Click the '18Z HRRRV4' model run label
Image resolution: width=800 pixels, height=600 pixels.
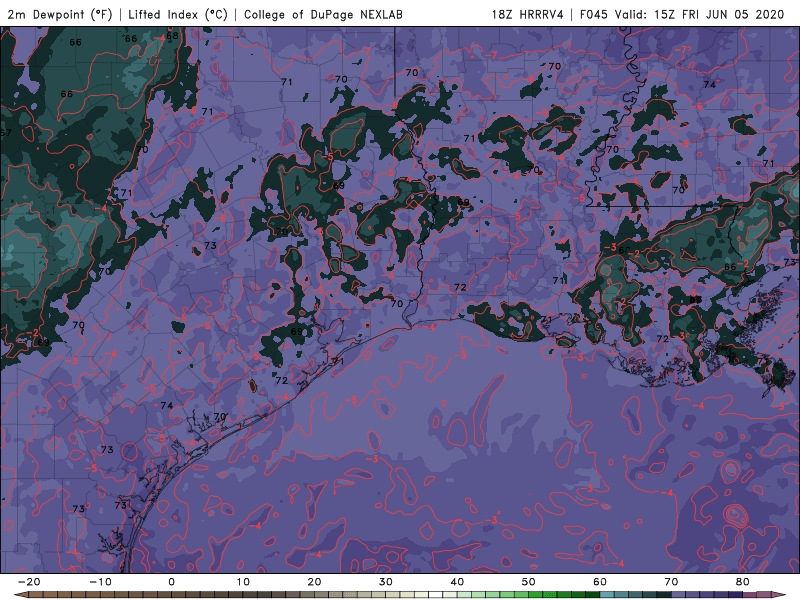[x=528, y=15]
